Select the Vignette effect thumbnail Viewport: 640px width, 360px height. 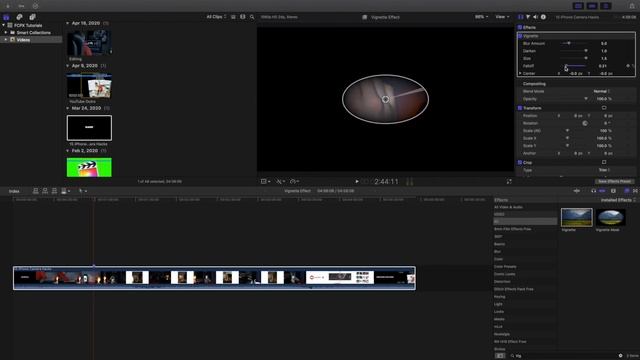click(x=576, y=218)
